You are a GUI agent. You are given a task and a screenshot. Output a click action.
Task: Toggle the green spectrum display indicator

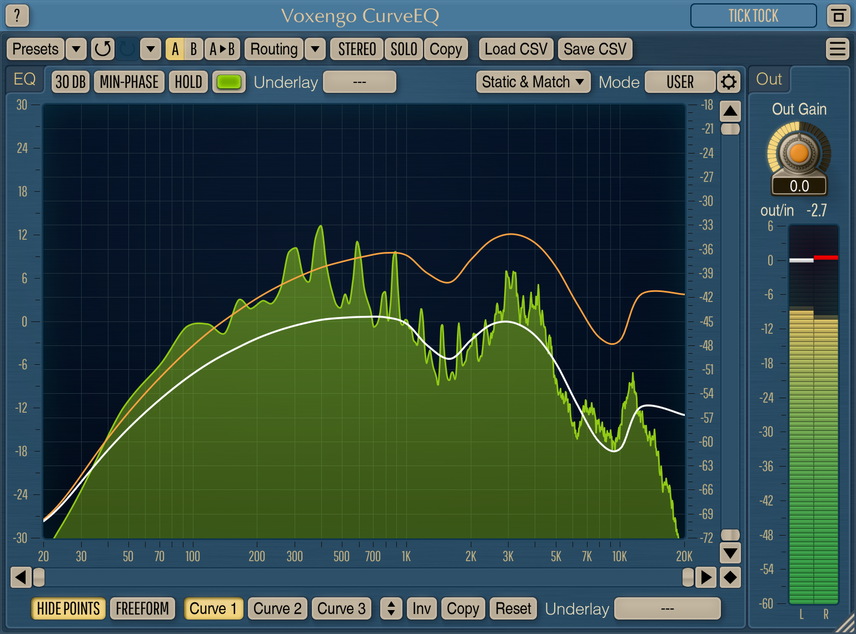pos(229,82)
